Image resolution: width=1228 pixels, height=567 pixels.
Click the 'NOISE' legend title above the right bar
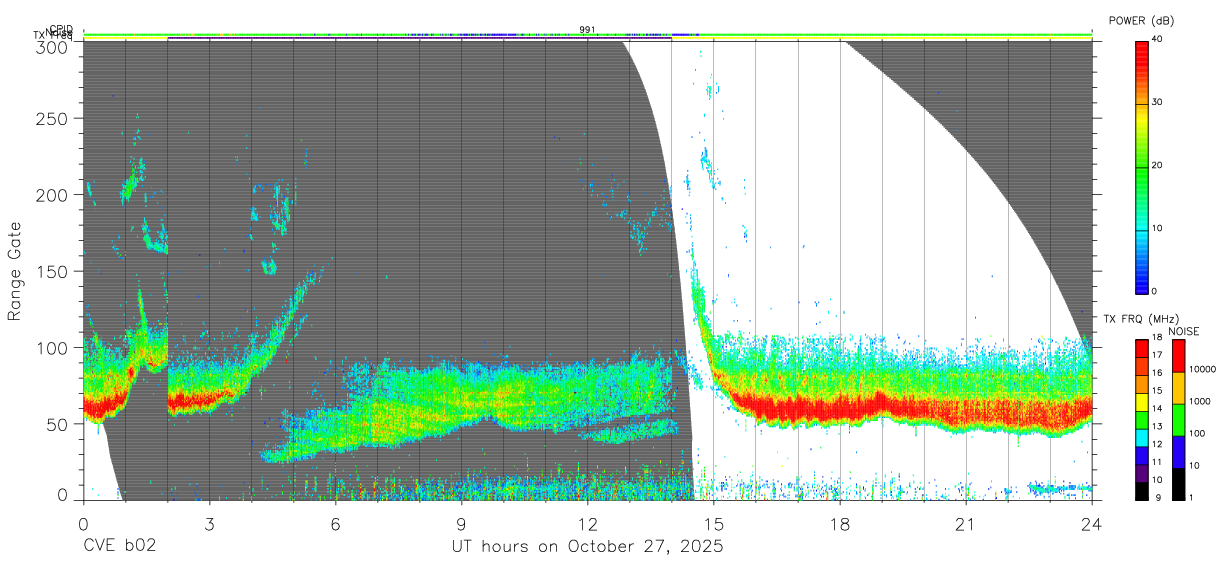point(1185,331)
